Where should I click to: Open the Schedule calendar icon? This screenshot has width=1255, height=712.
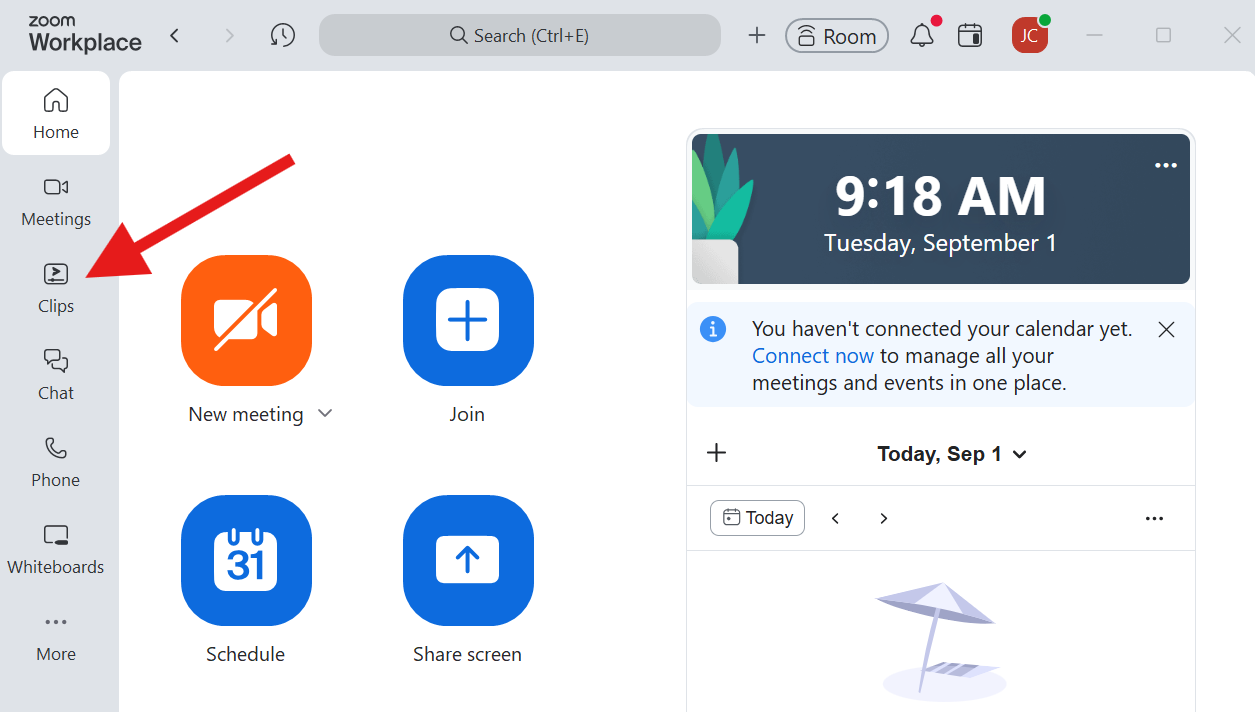click(x=246, y=560)
